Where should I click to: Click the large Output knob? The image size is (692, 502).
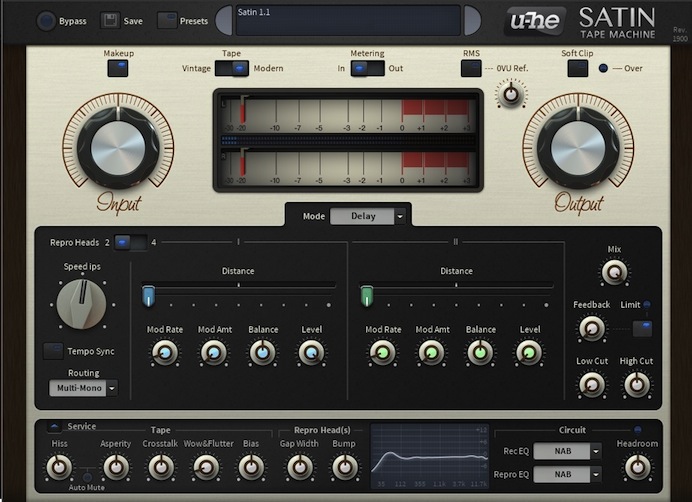click(578, 148)
